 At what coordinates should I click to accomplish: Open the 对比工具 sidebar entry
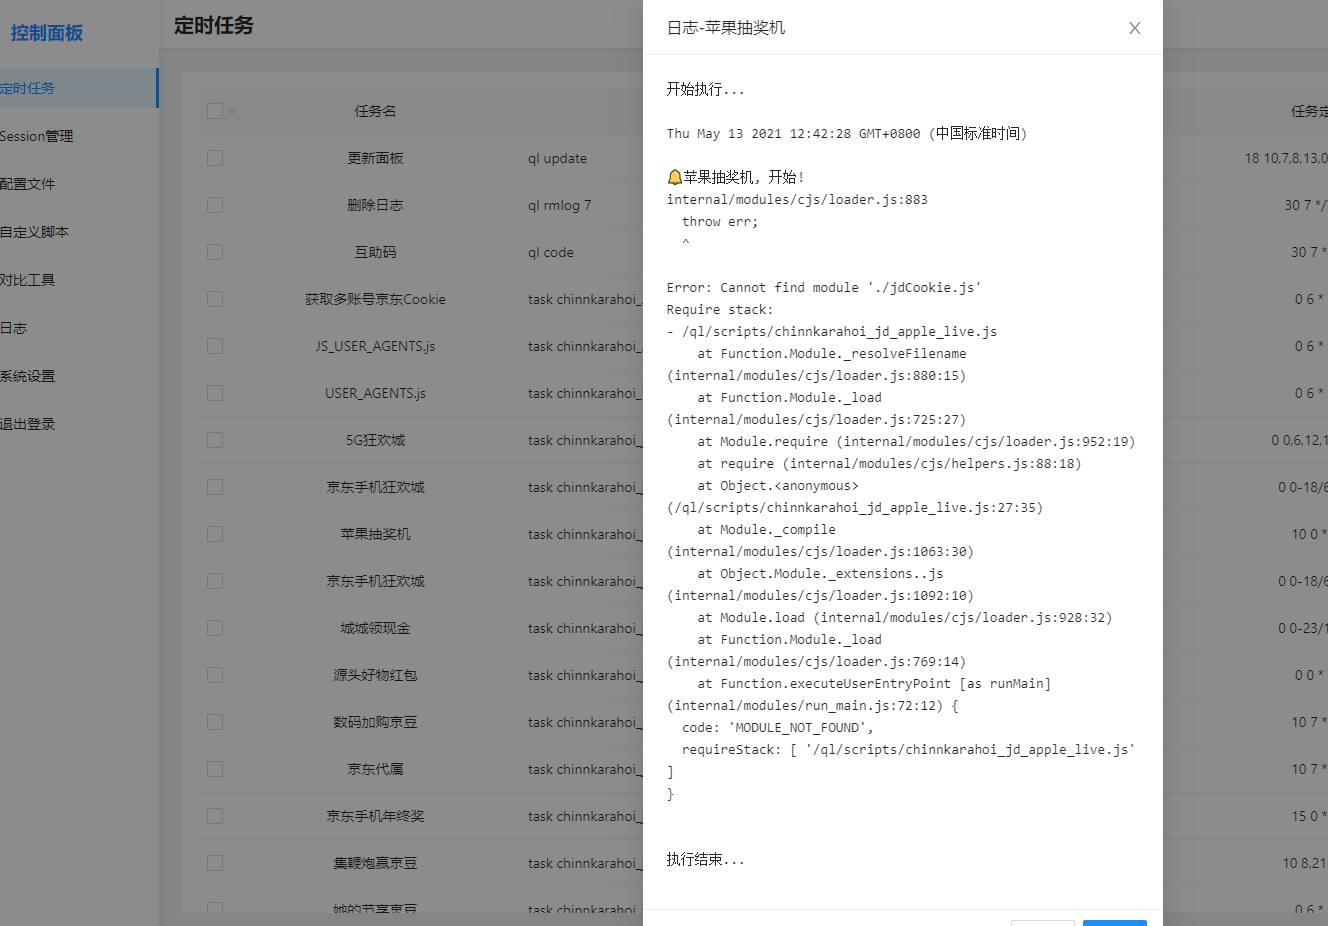pos(30,279)
